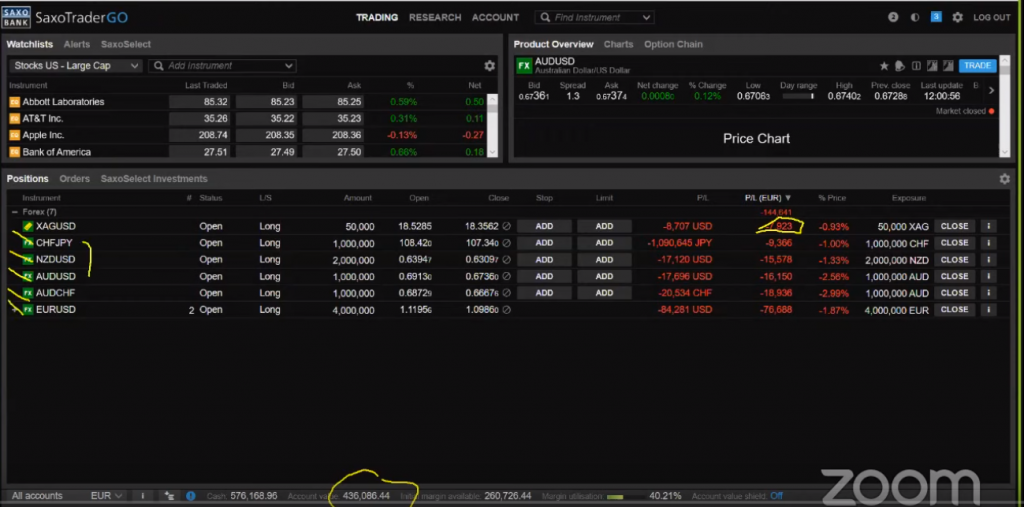This screenshot has width=1024, height=507.
Task: Open the TRADING menu
Action: coord(377,18)
